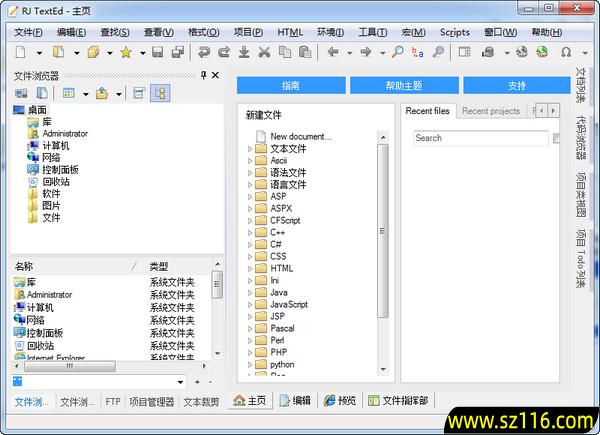The image size is (600, 435).
Task: Click the tab scroll right arrow
Action: pos(553,111)
